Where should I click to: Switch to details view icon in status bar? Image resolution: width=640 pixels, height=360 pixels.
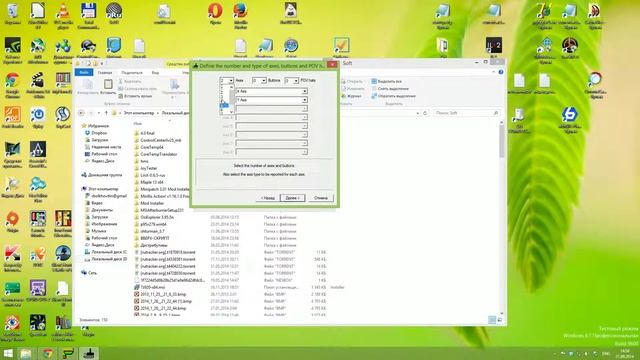tap(492, 320)
